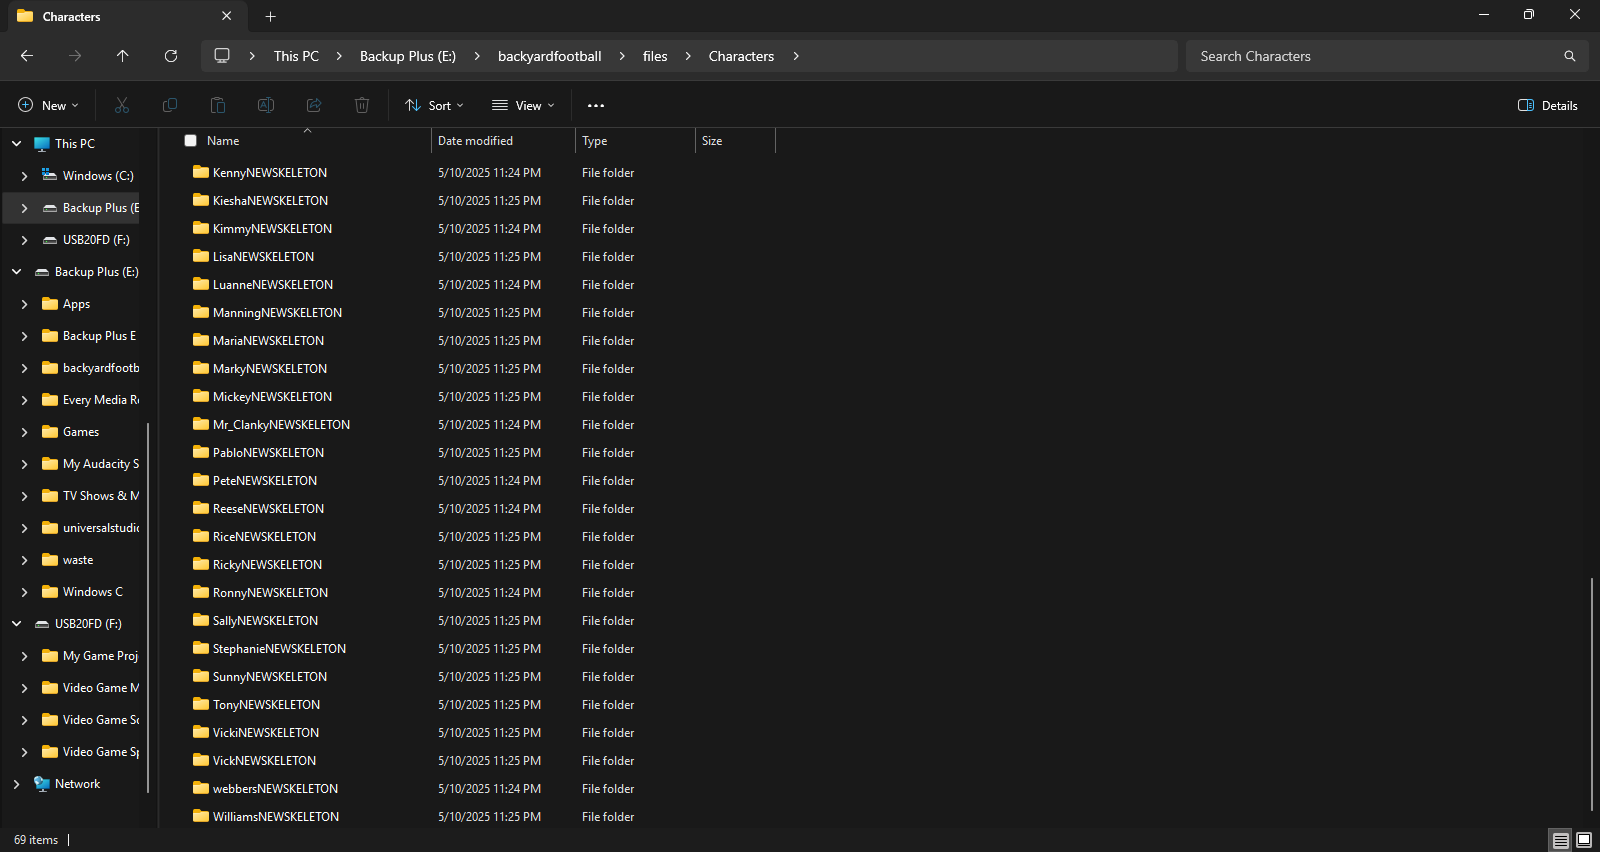Click backyardfootball in the breadcrumb

pos(550,56)
